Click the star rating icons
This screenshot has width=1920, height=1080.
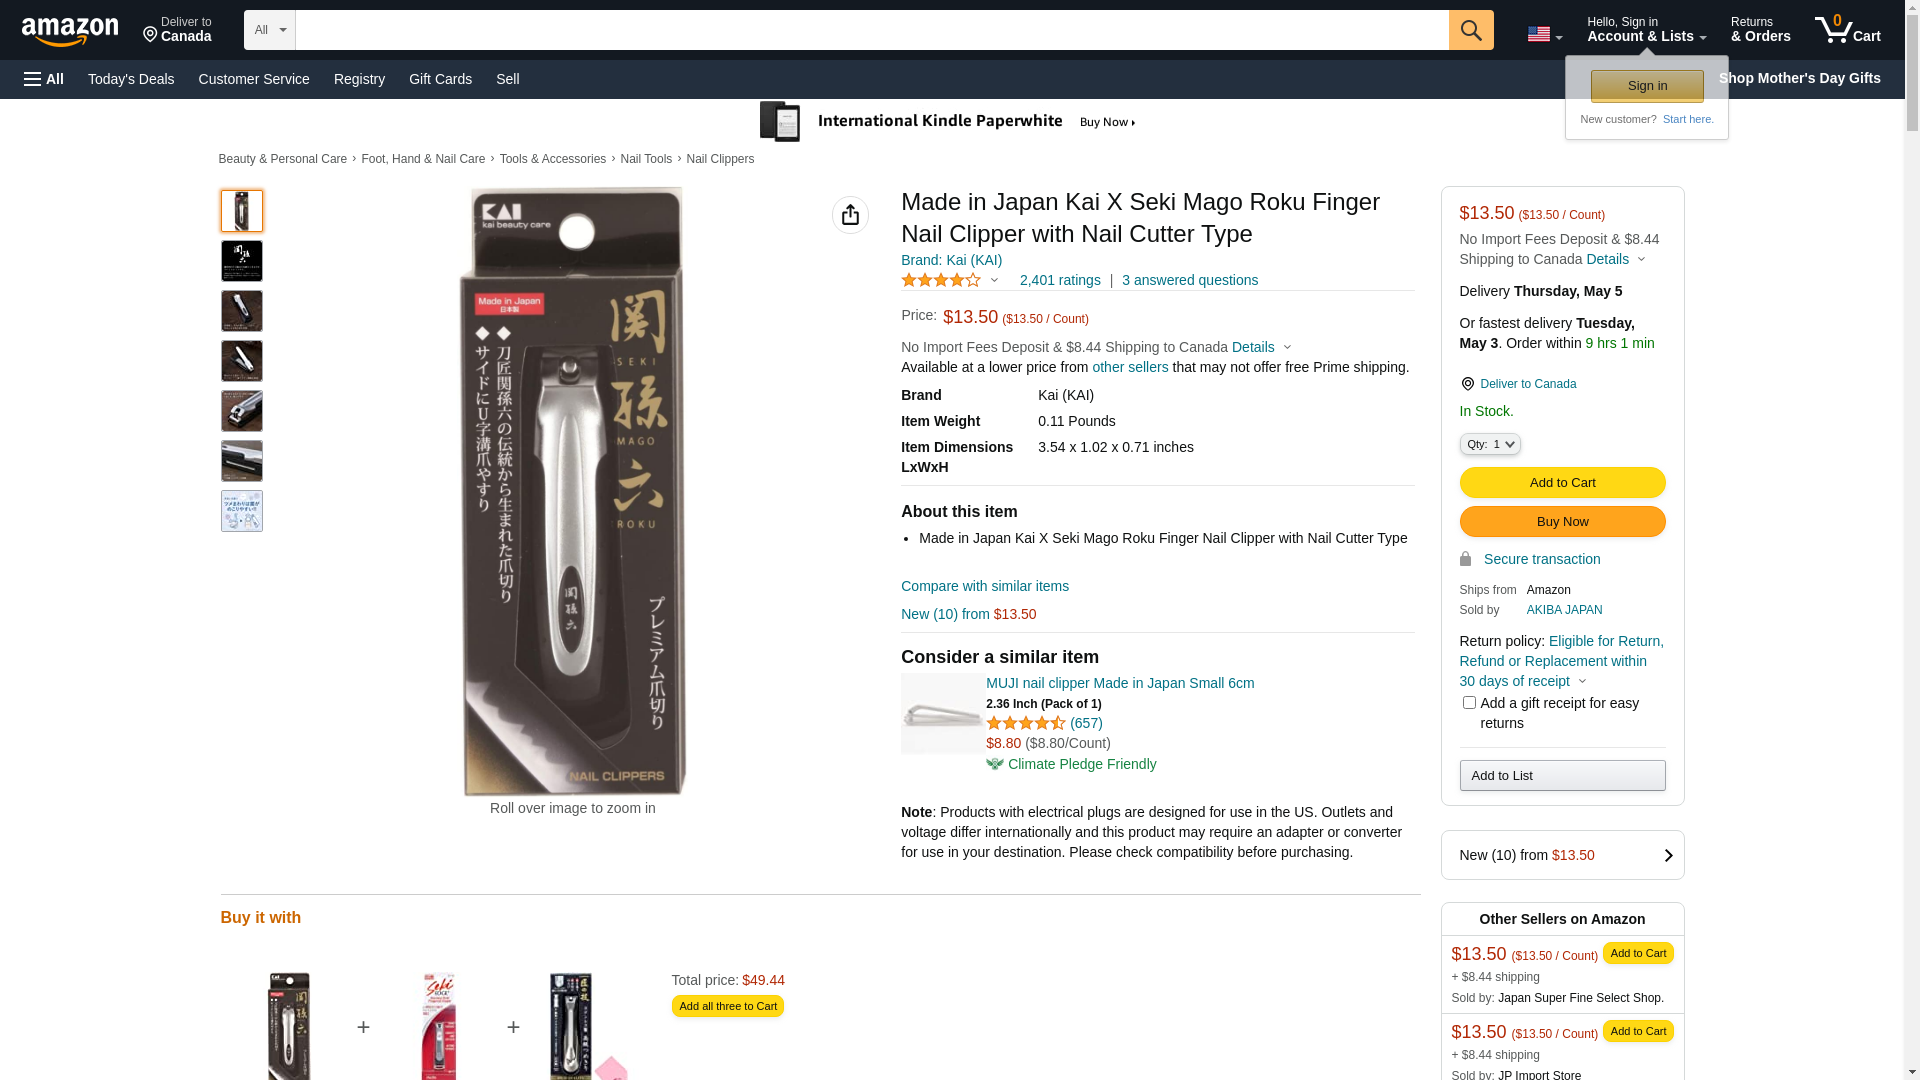coord(941,281)
